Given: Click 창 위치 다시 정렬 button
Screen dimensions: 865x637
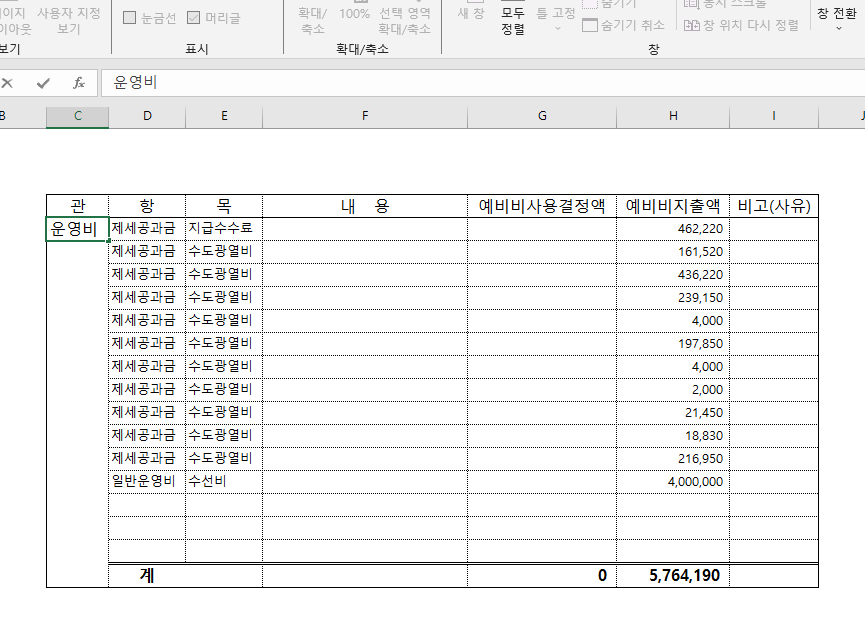Looking at the screenshot, I should click(x=741, y=25).
